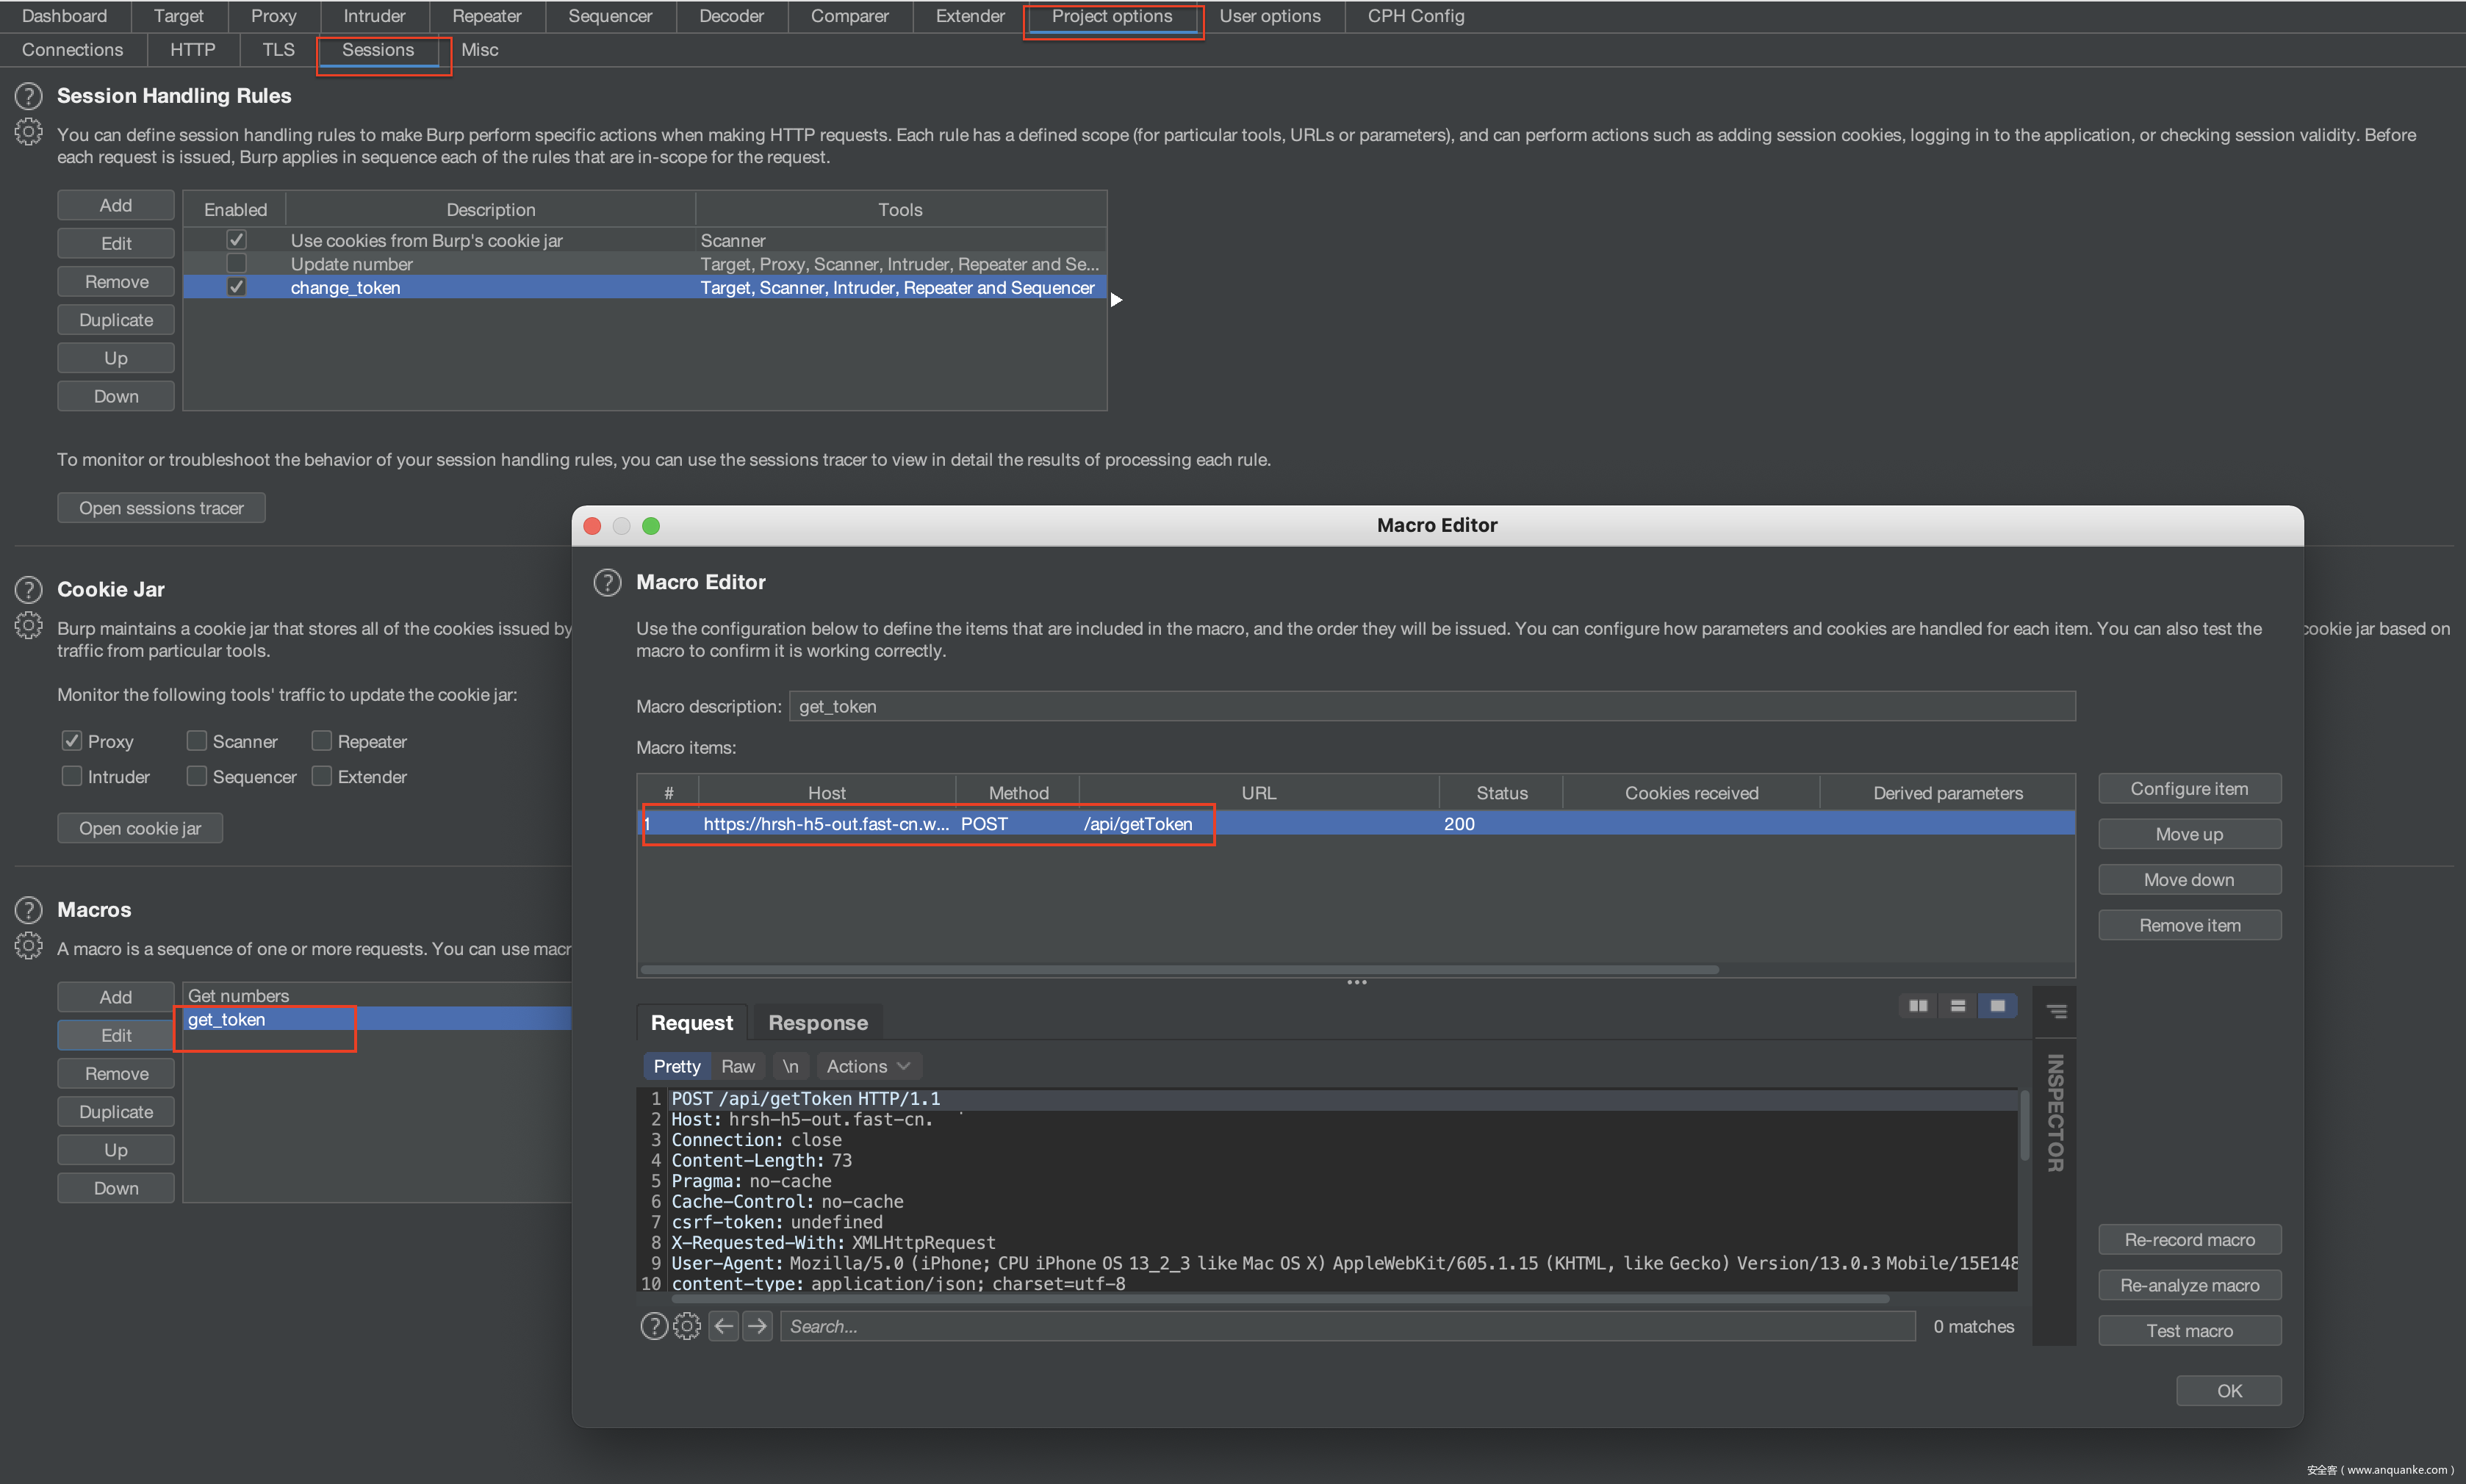Image resolution: width=2466 pixels, height=1484 pixels.
Task: Click Open sessions tracer button
Action: click(161, 508)
